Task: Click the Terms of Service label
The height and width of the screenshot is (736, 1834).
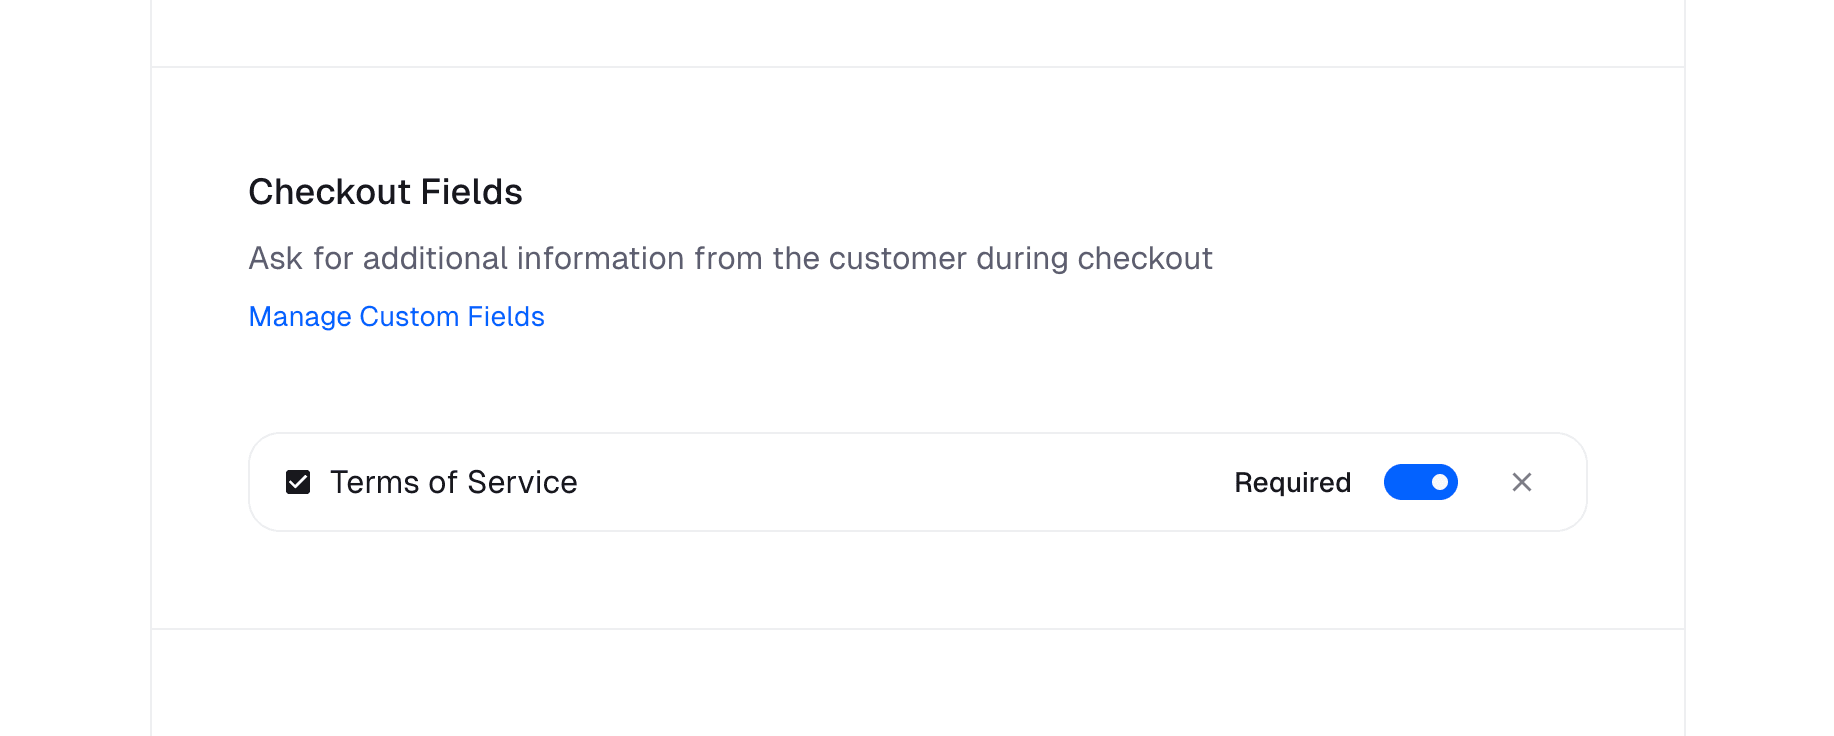Action: (453, 482)
